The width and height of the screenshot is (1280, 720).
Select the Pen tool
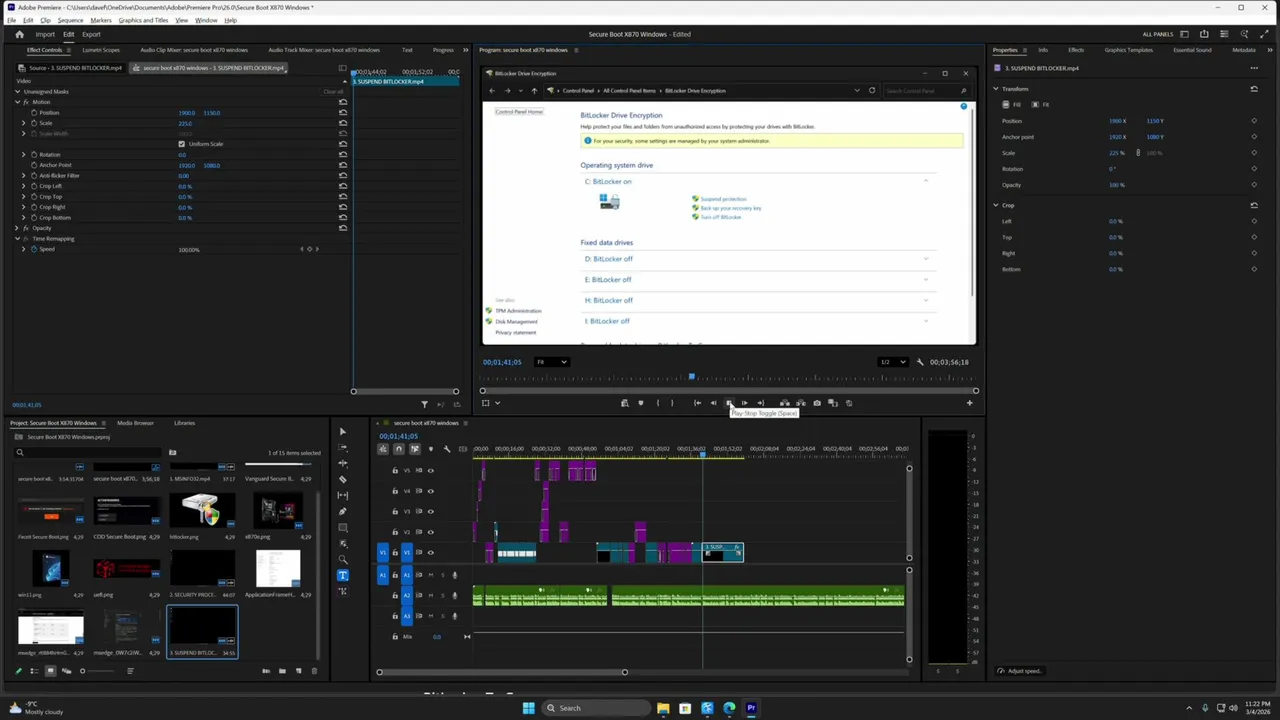[343, 511]
